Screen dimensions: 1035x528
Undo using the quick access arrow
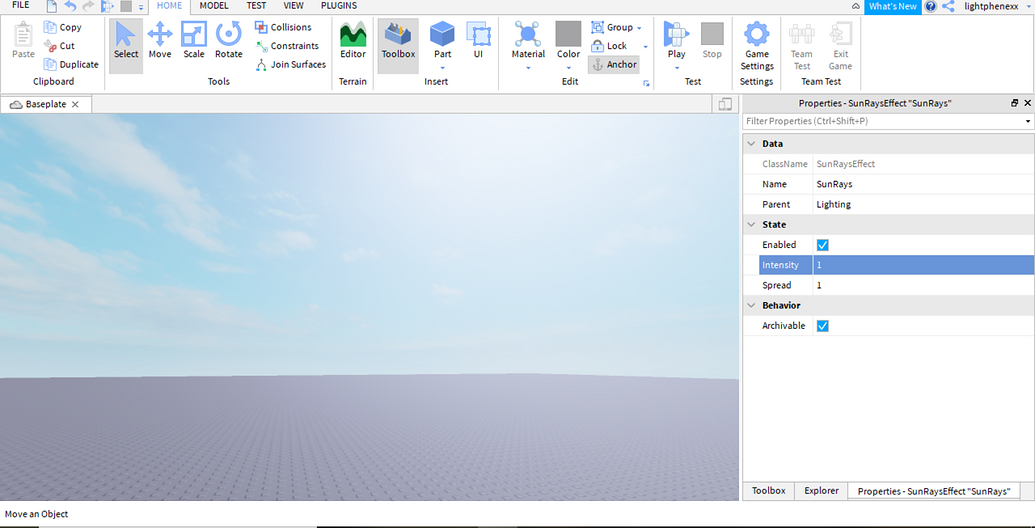coord(70,7)
